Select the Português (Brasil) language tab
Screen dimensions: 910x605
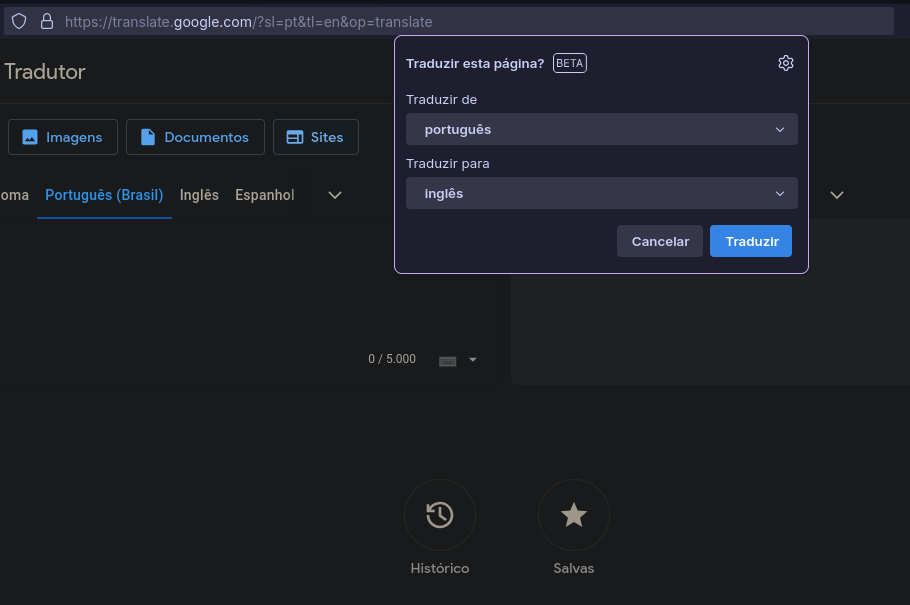coord(104,195)
